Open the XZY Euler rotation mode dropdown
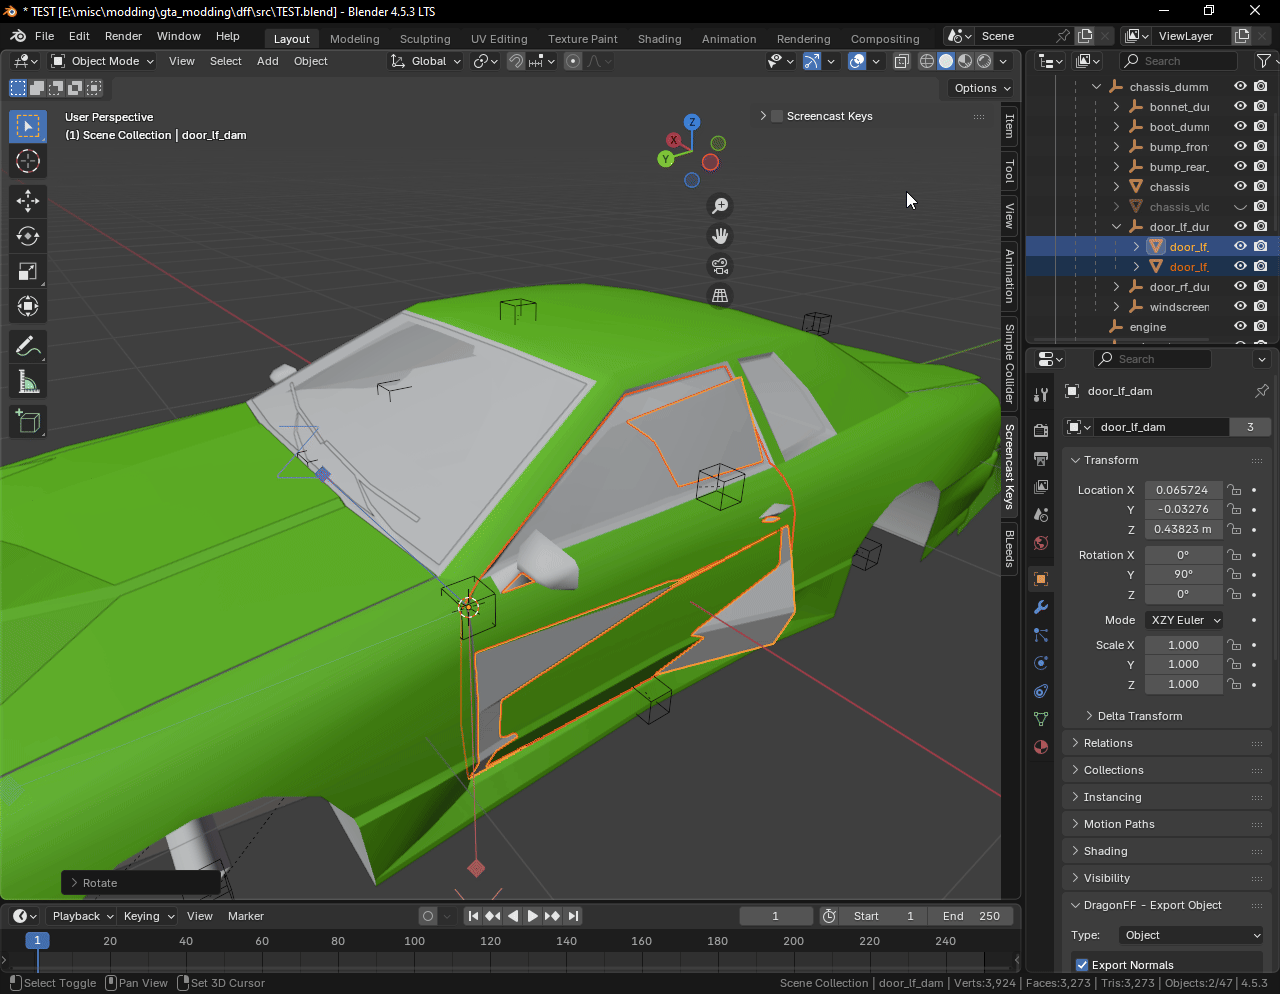 (x=1184, y=620)
